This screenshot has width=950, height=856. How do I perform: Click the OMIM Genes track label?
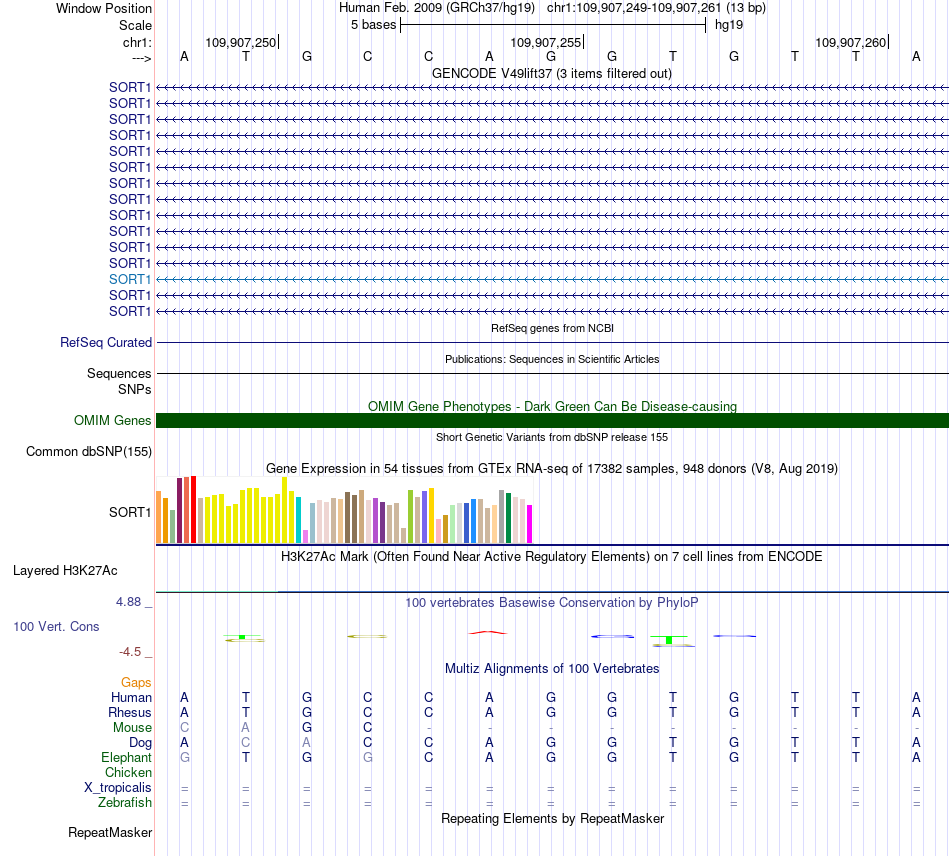click(x=113, y=420)
